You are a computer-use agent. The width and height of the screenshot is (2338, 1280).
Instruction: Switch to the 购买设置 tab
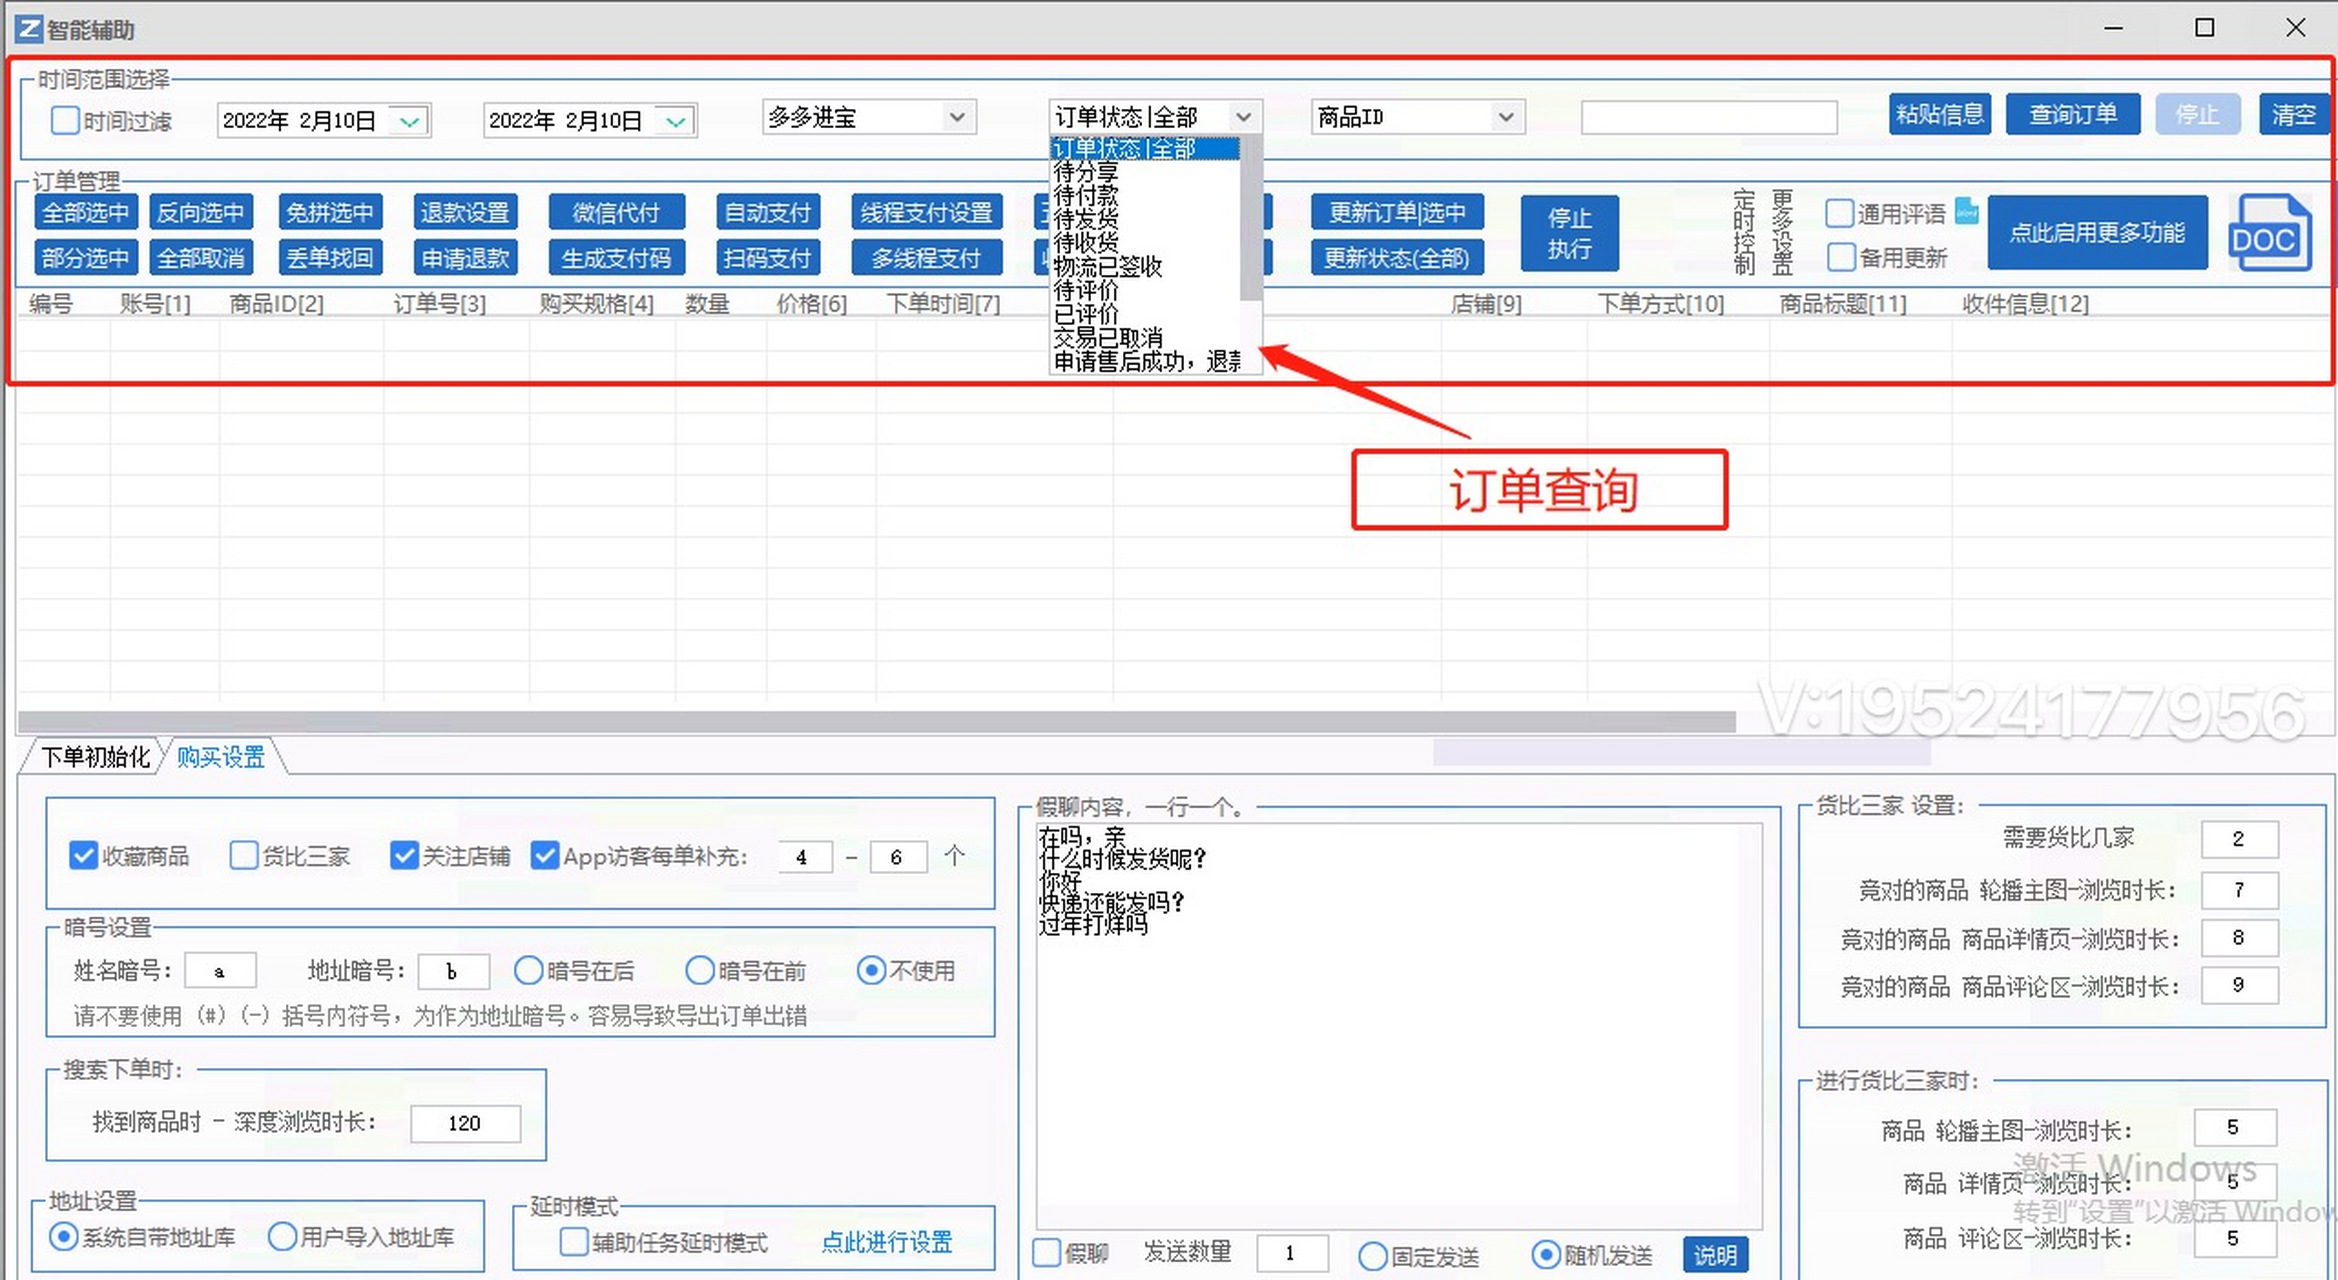tap(221, 757)
